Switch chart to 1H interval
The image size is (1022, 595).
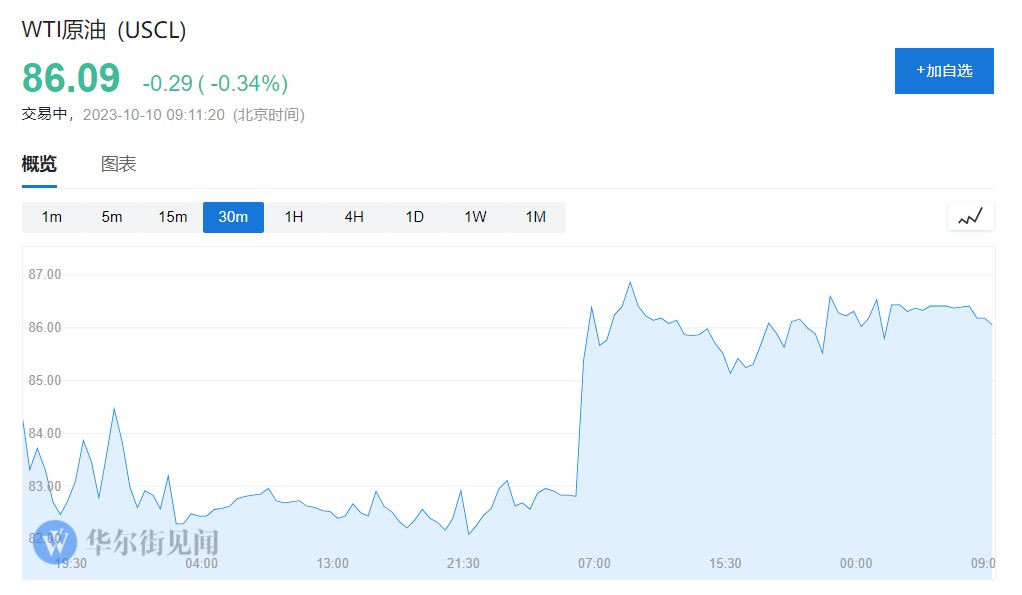tap(294, 217)
